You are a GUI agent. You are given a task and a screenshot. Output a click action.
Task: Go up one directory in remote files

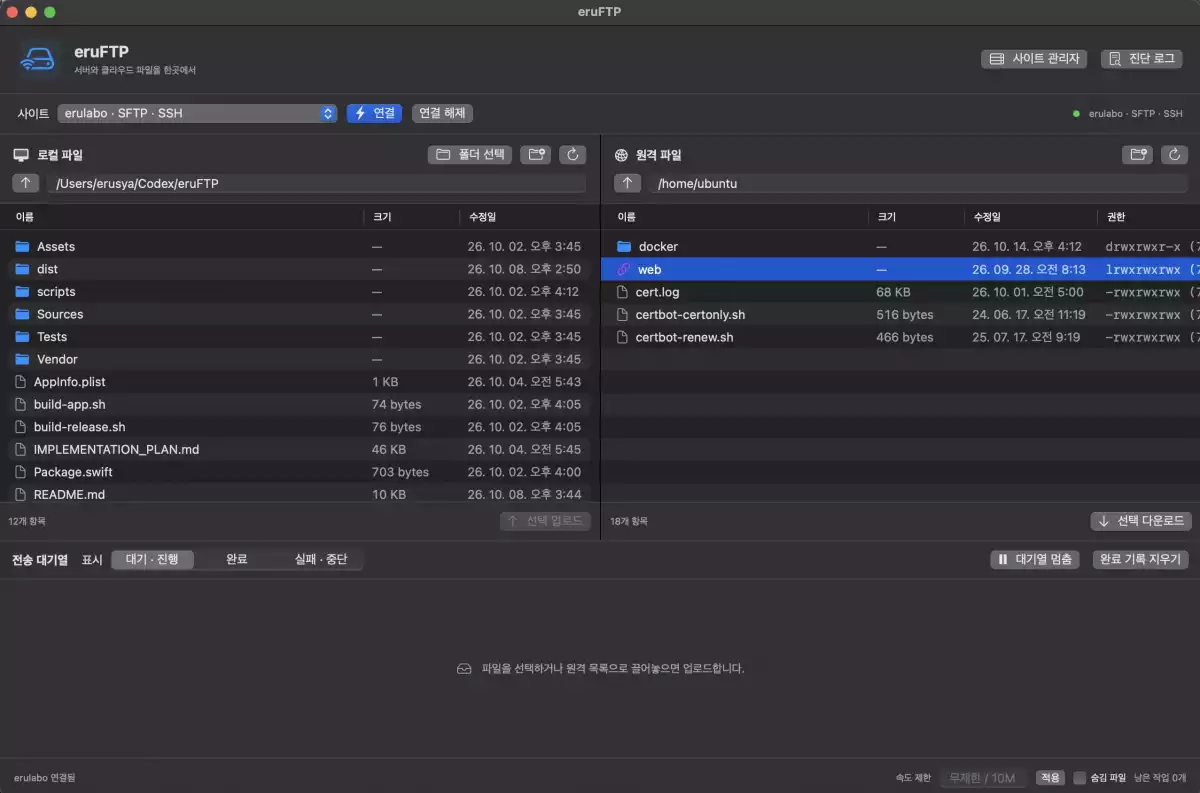627,183
